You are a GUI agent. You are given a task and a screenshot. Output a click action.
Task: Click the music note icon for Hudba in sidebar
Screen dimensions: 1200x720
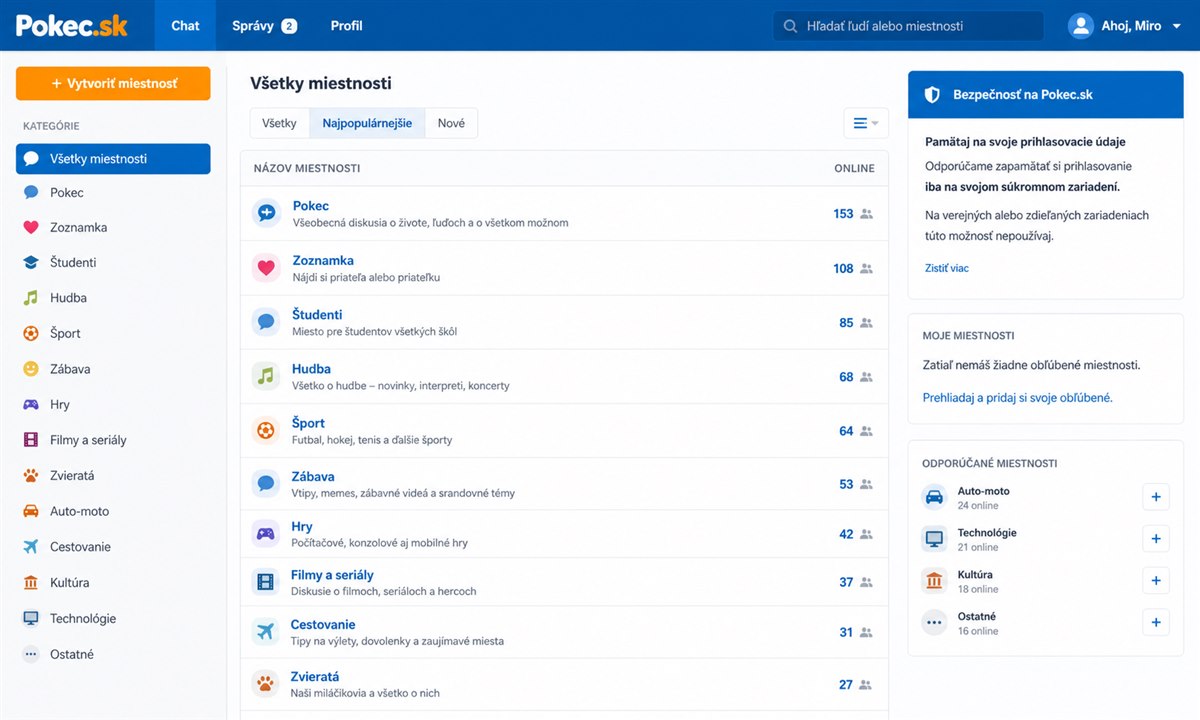click(x=31, y=298)
